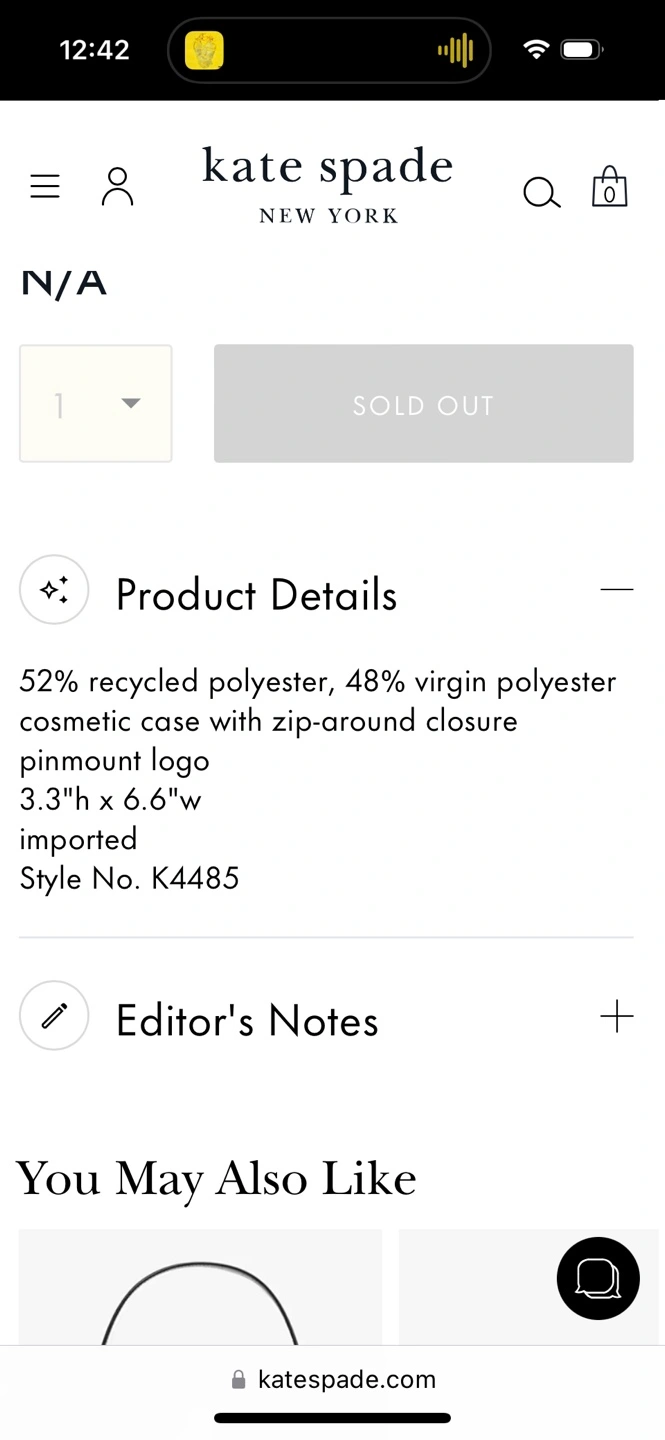The height and width of the screenshot is (1440, 665).
Task: Open the quantity dropdown selector
Action: 96,404
